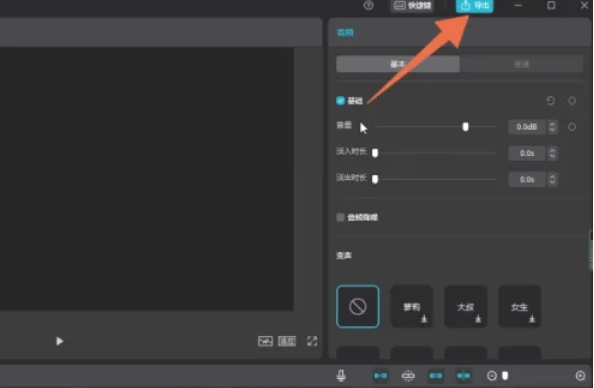Image resolution: width=594 pixels, height=388 pixels.
Task: Increase 淡出时长 with its stepper up arrow
Action: [552, 176]
